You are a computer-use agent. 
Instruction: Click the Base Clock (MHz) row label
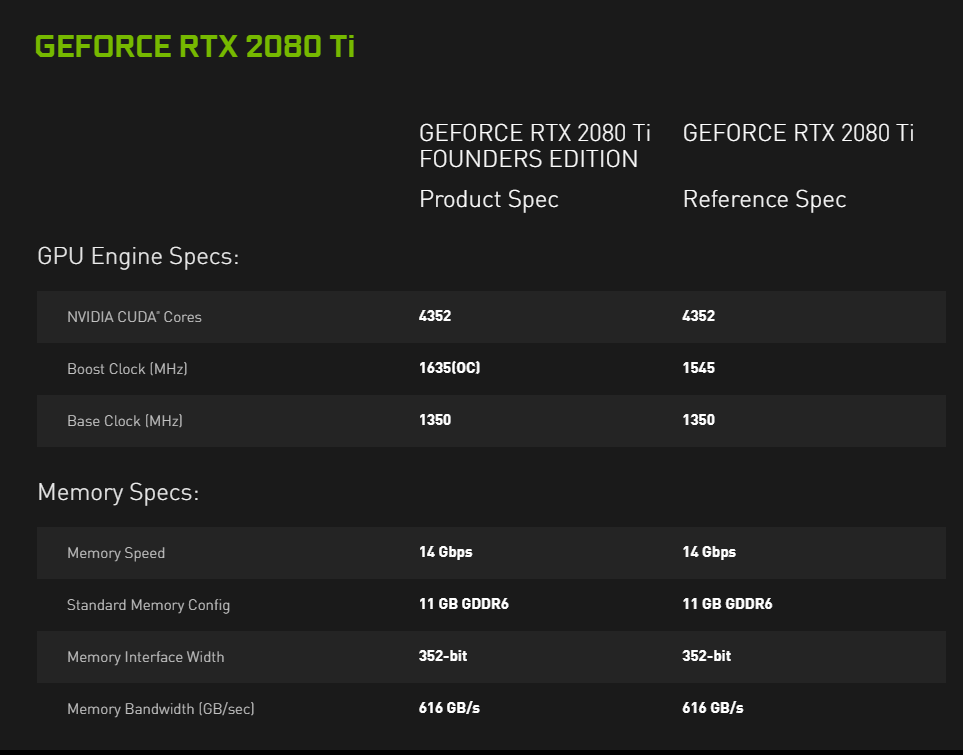[x=124, y=421]
